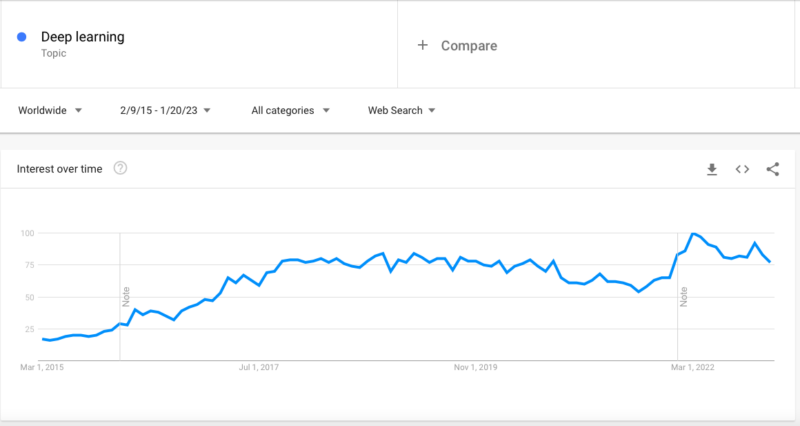Click the Topic label under Deep learning
The height and width of the screenshot is (426, 800).
click(x=54, y=53)
